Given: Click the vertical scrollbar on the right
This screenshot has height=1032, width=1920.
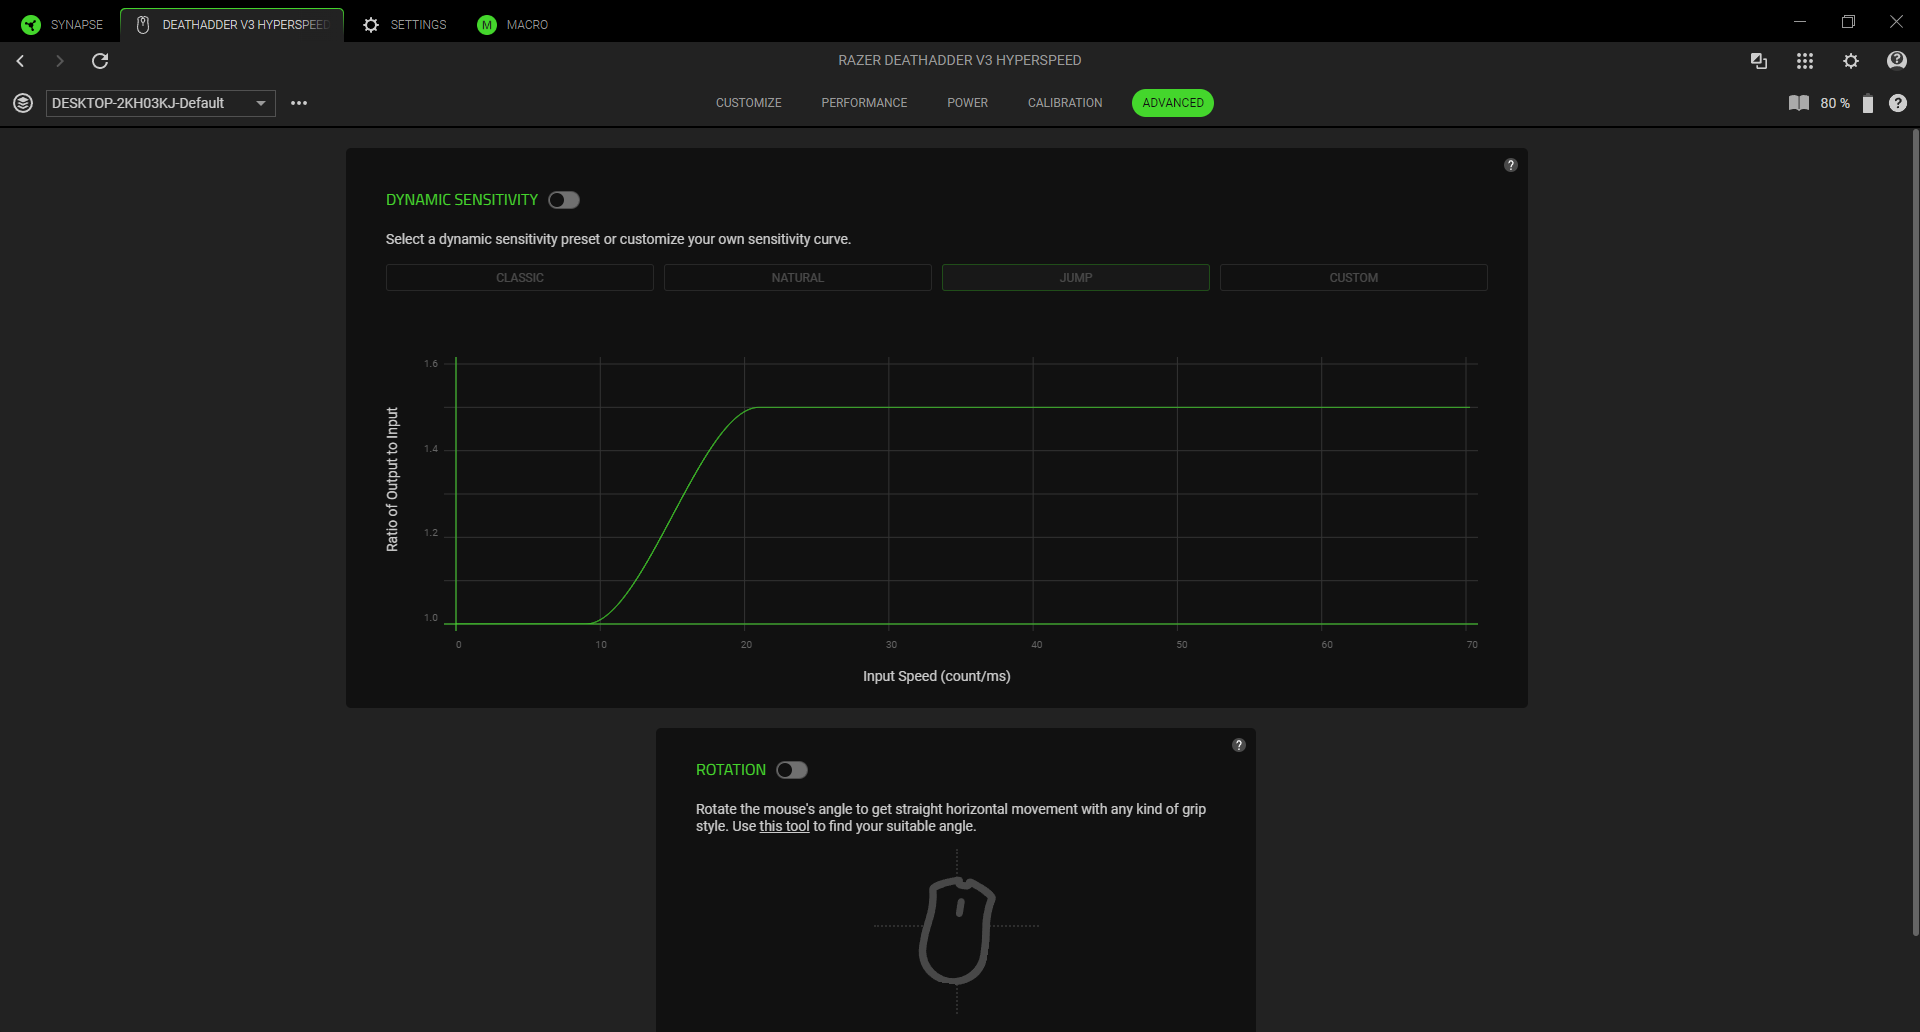Looking at the screenshot, I should coord(1915,532).
